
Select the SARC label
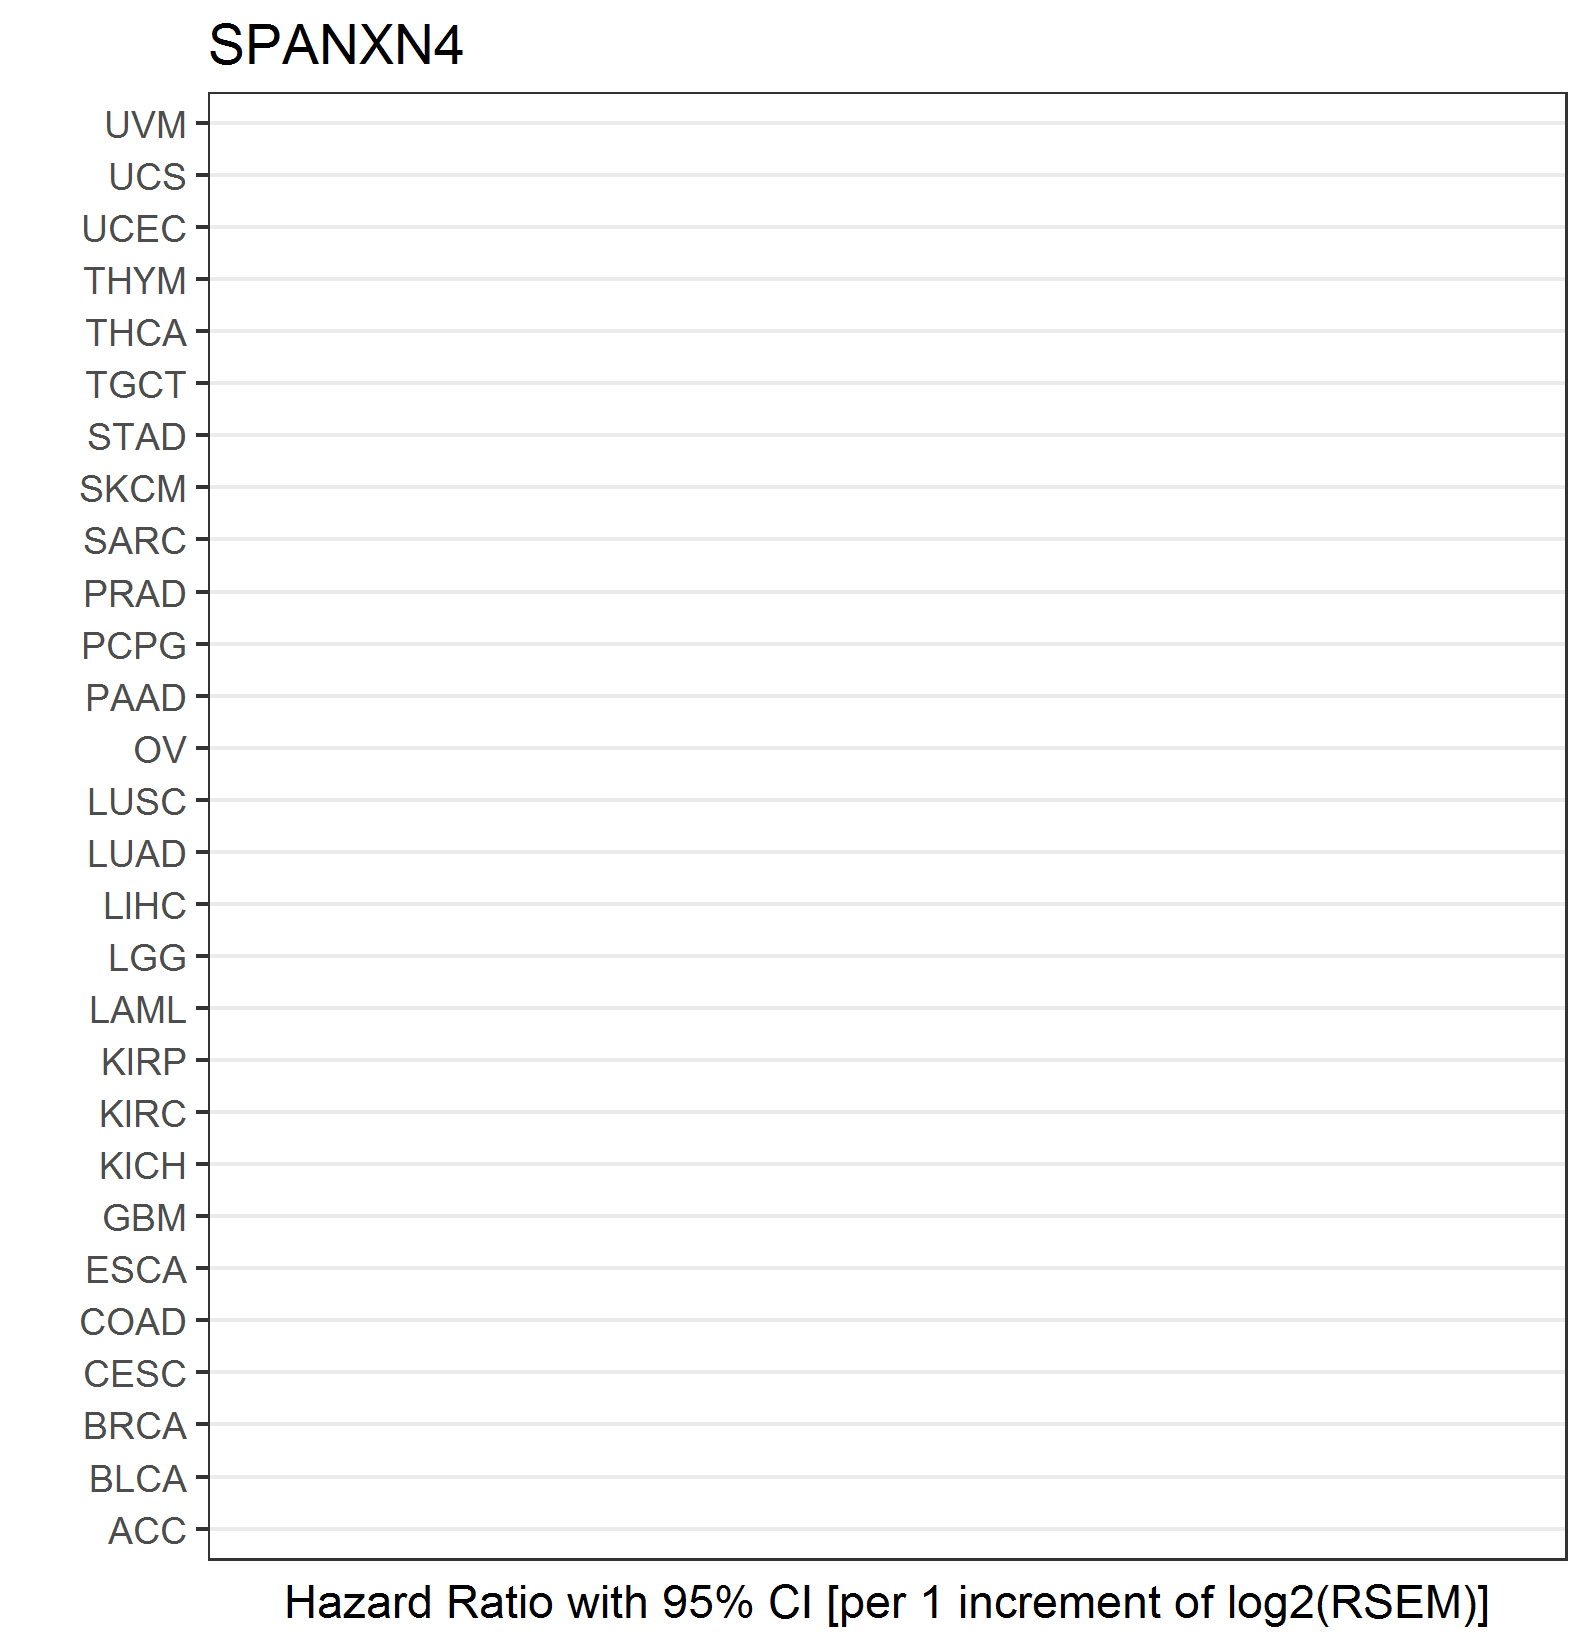coord(135,541)
